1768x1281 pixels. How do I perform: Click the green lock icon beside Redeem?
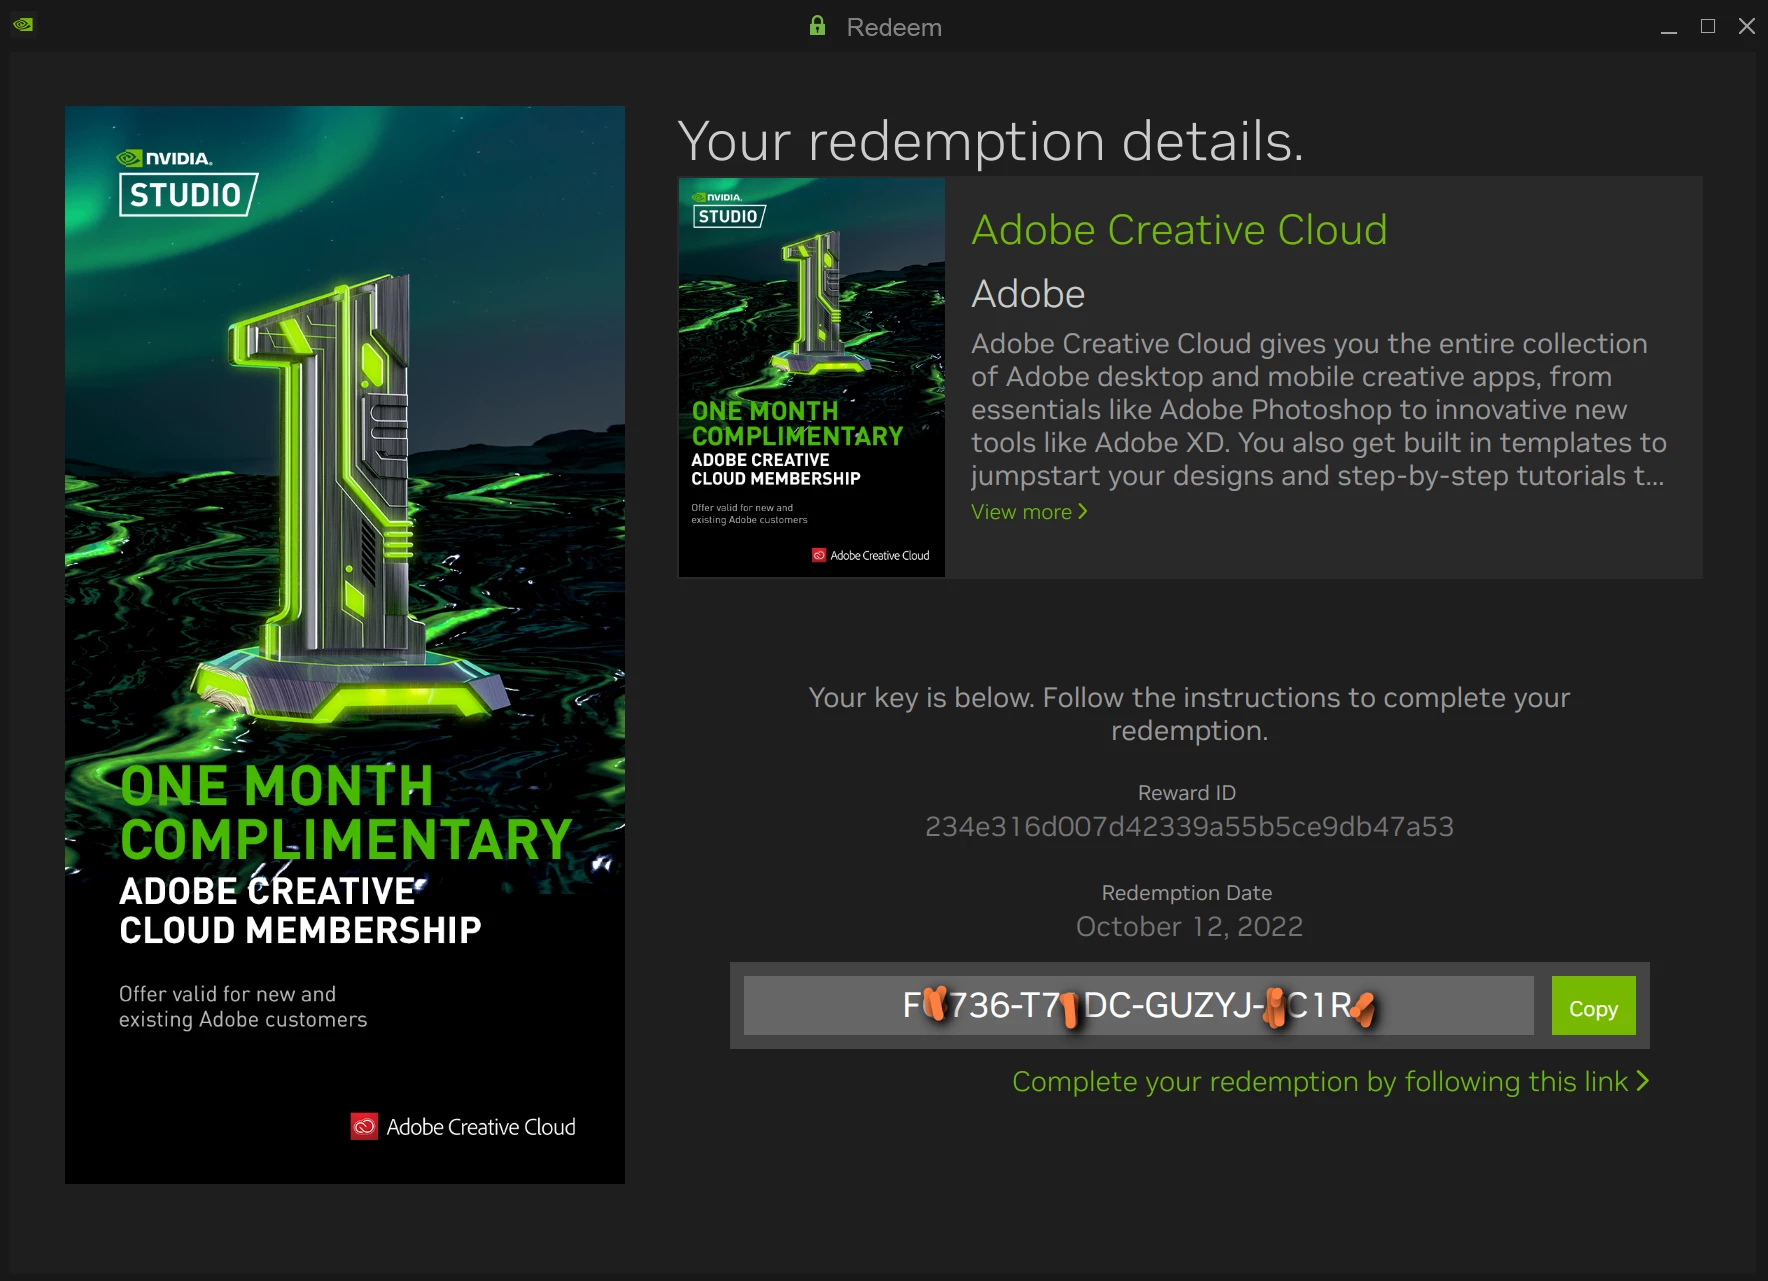click(817, 26)
